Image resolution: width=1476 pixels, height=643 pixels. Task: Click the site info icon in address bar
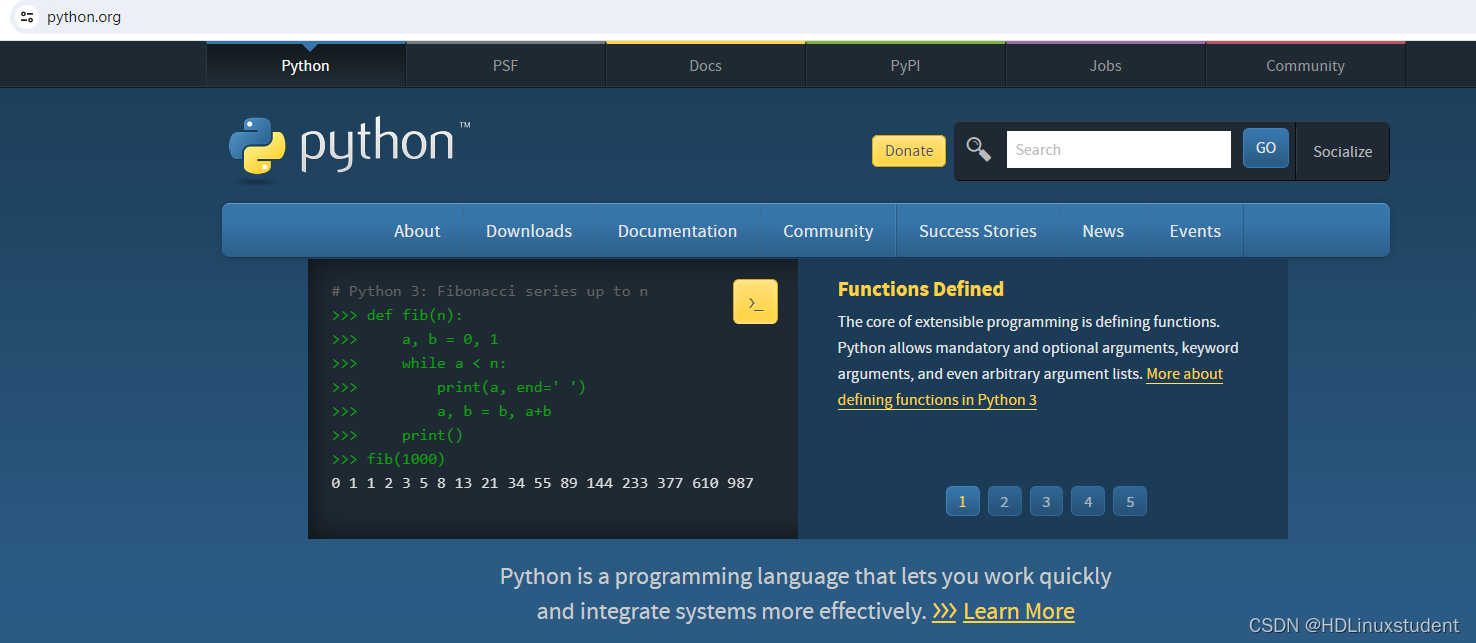[27, 17]
